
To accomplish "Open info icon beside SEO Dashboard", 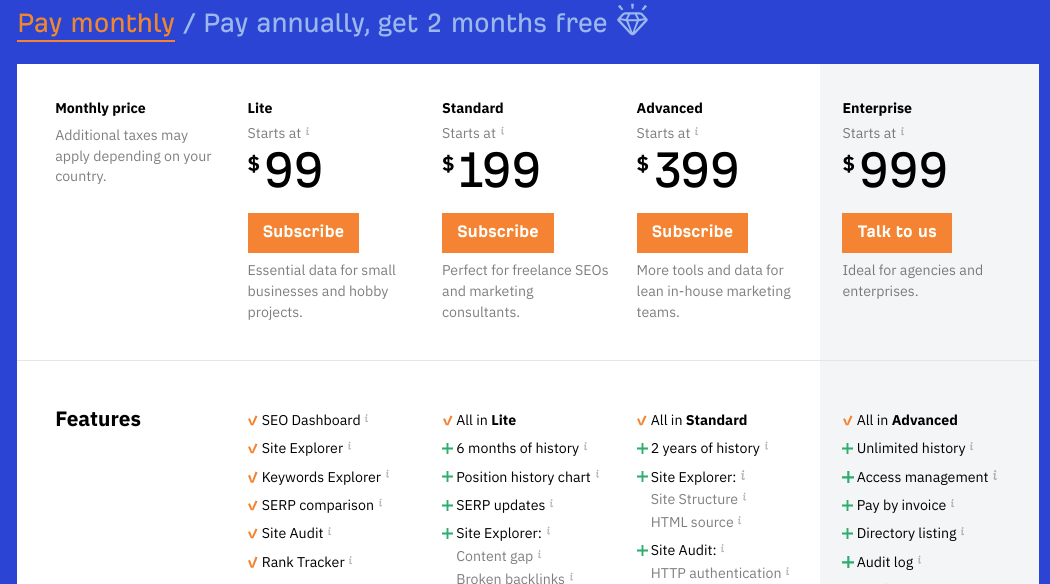I will click(x=366, y=419).
